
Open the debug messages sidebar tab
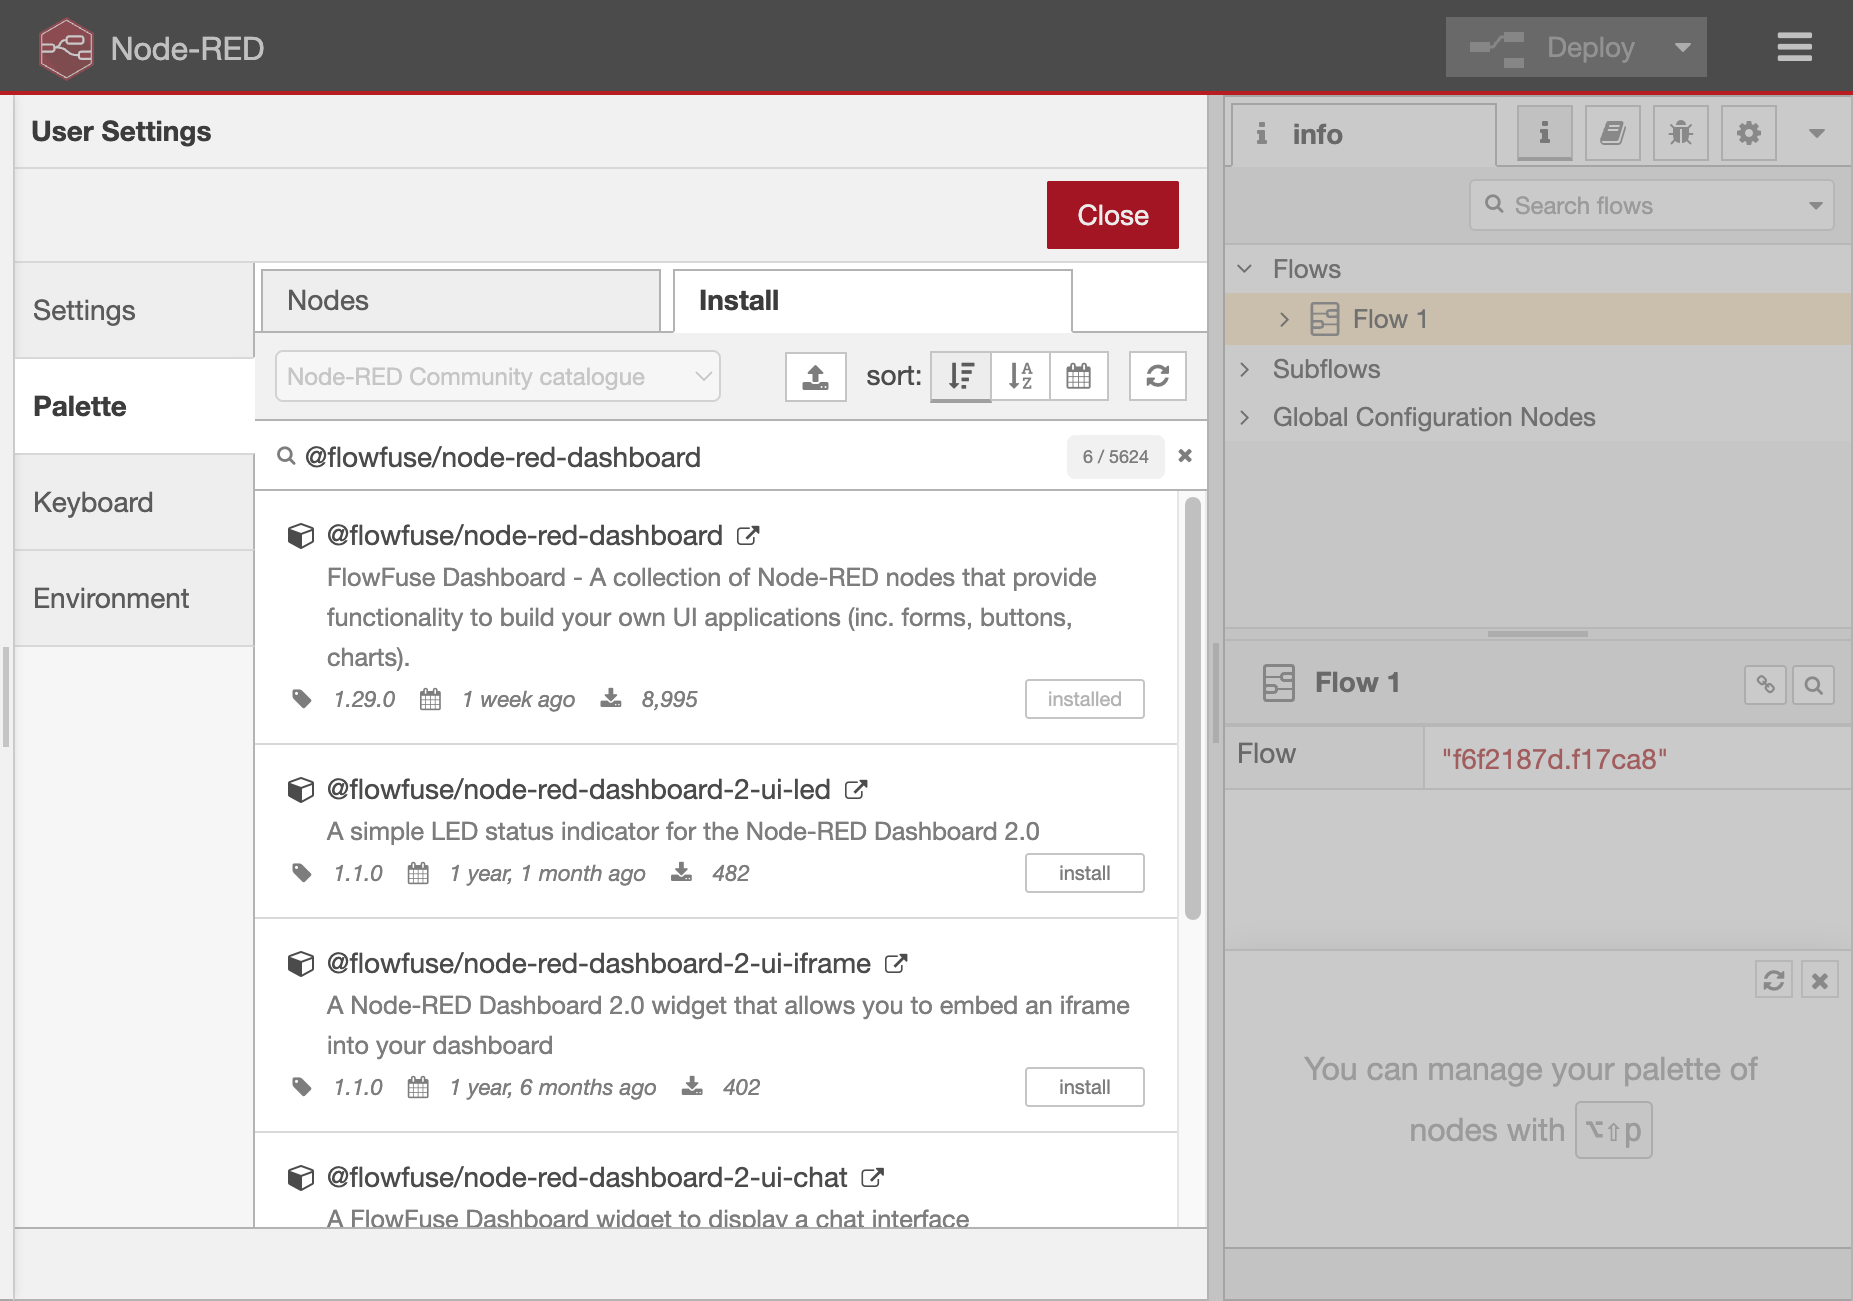tap(1680, 133)
